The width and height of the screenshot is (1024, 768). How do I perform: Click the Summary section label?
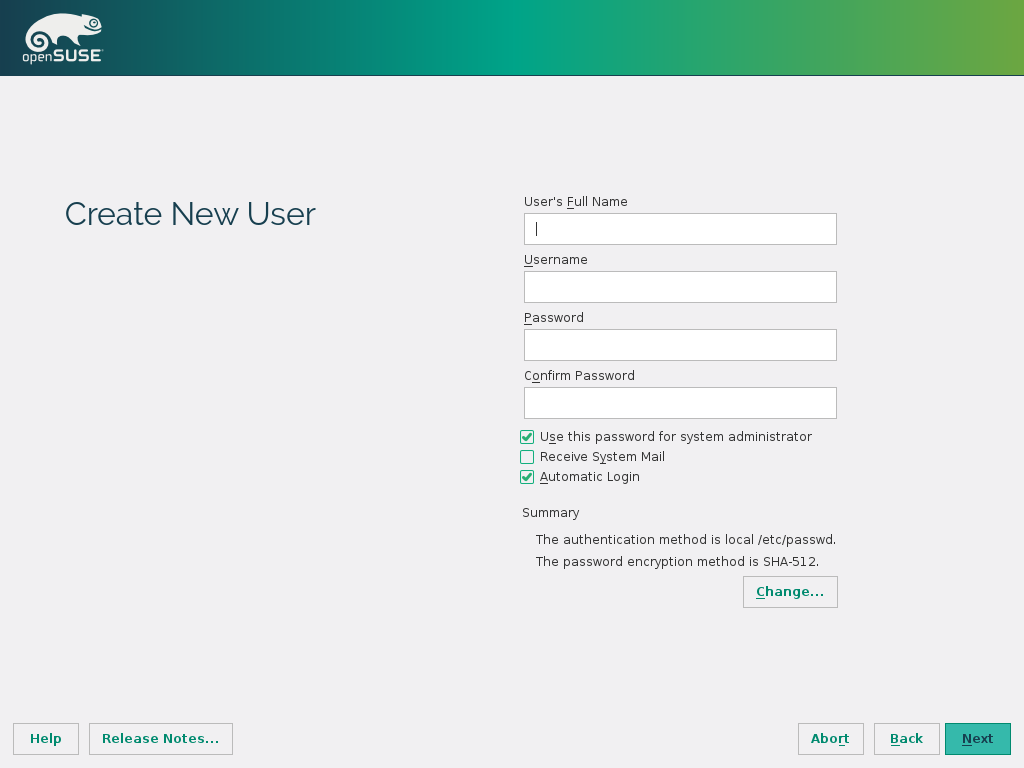tap(550, 513)
